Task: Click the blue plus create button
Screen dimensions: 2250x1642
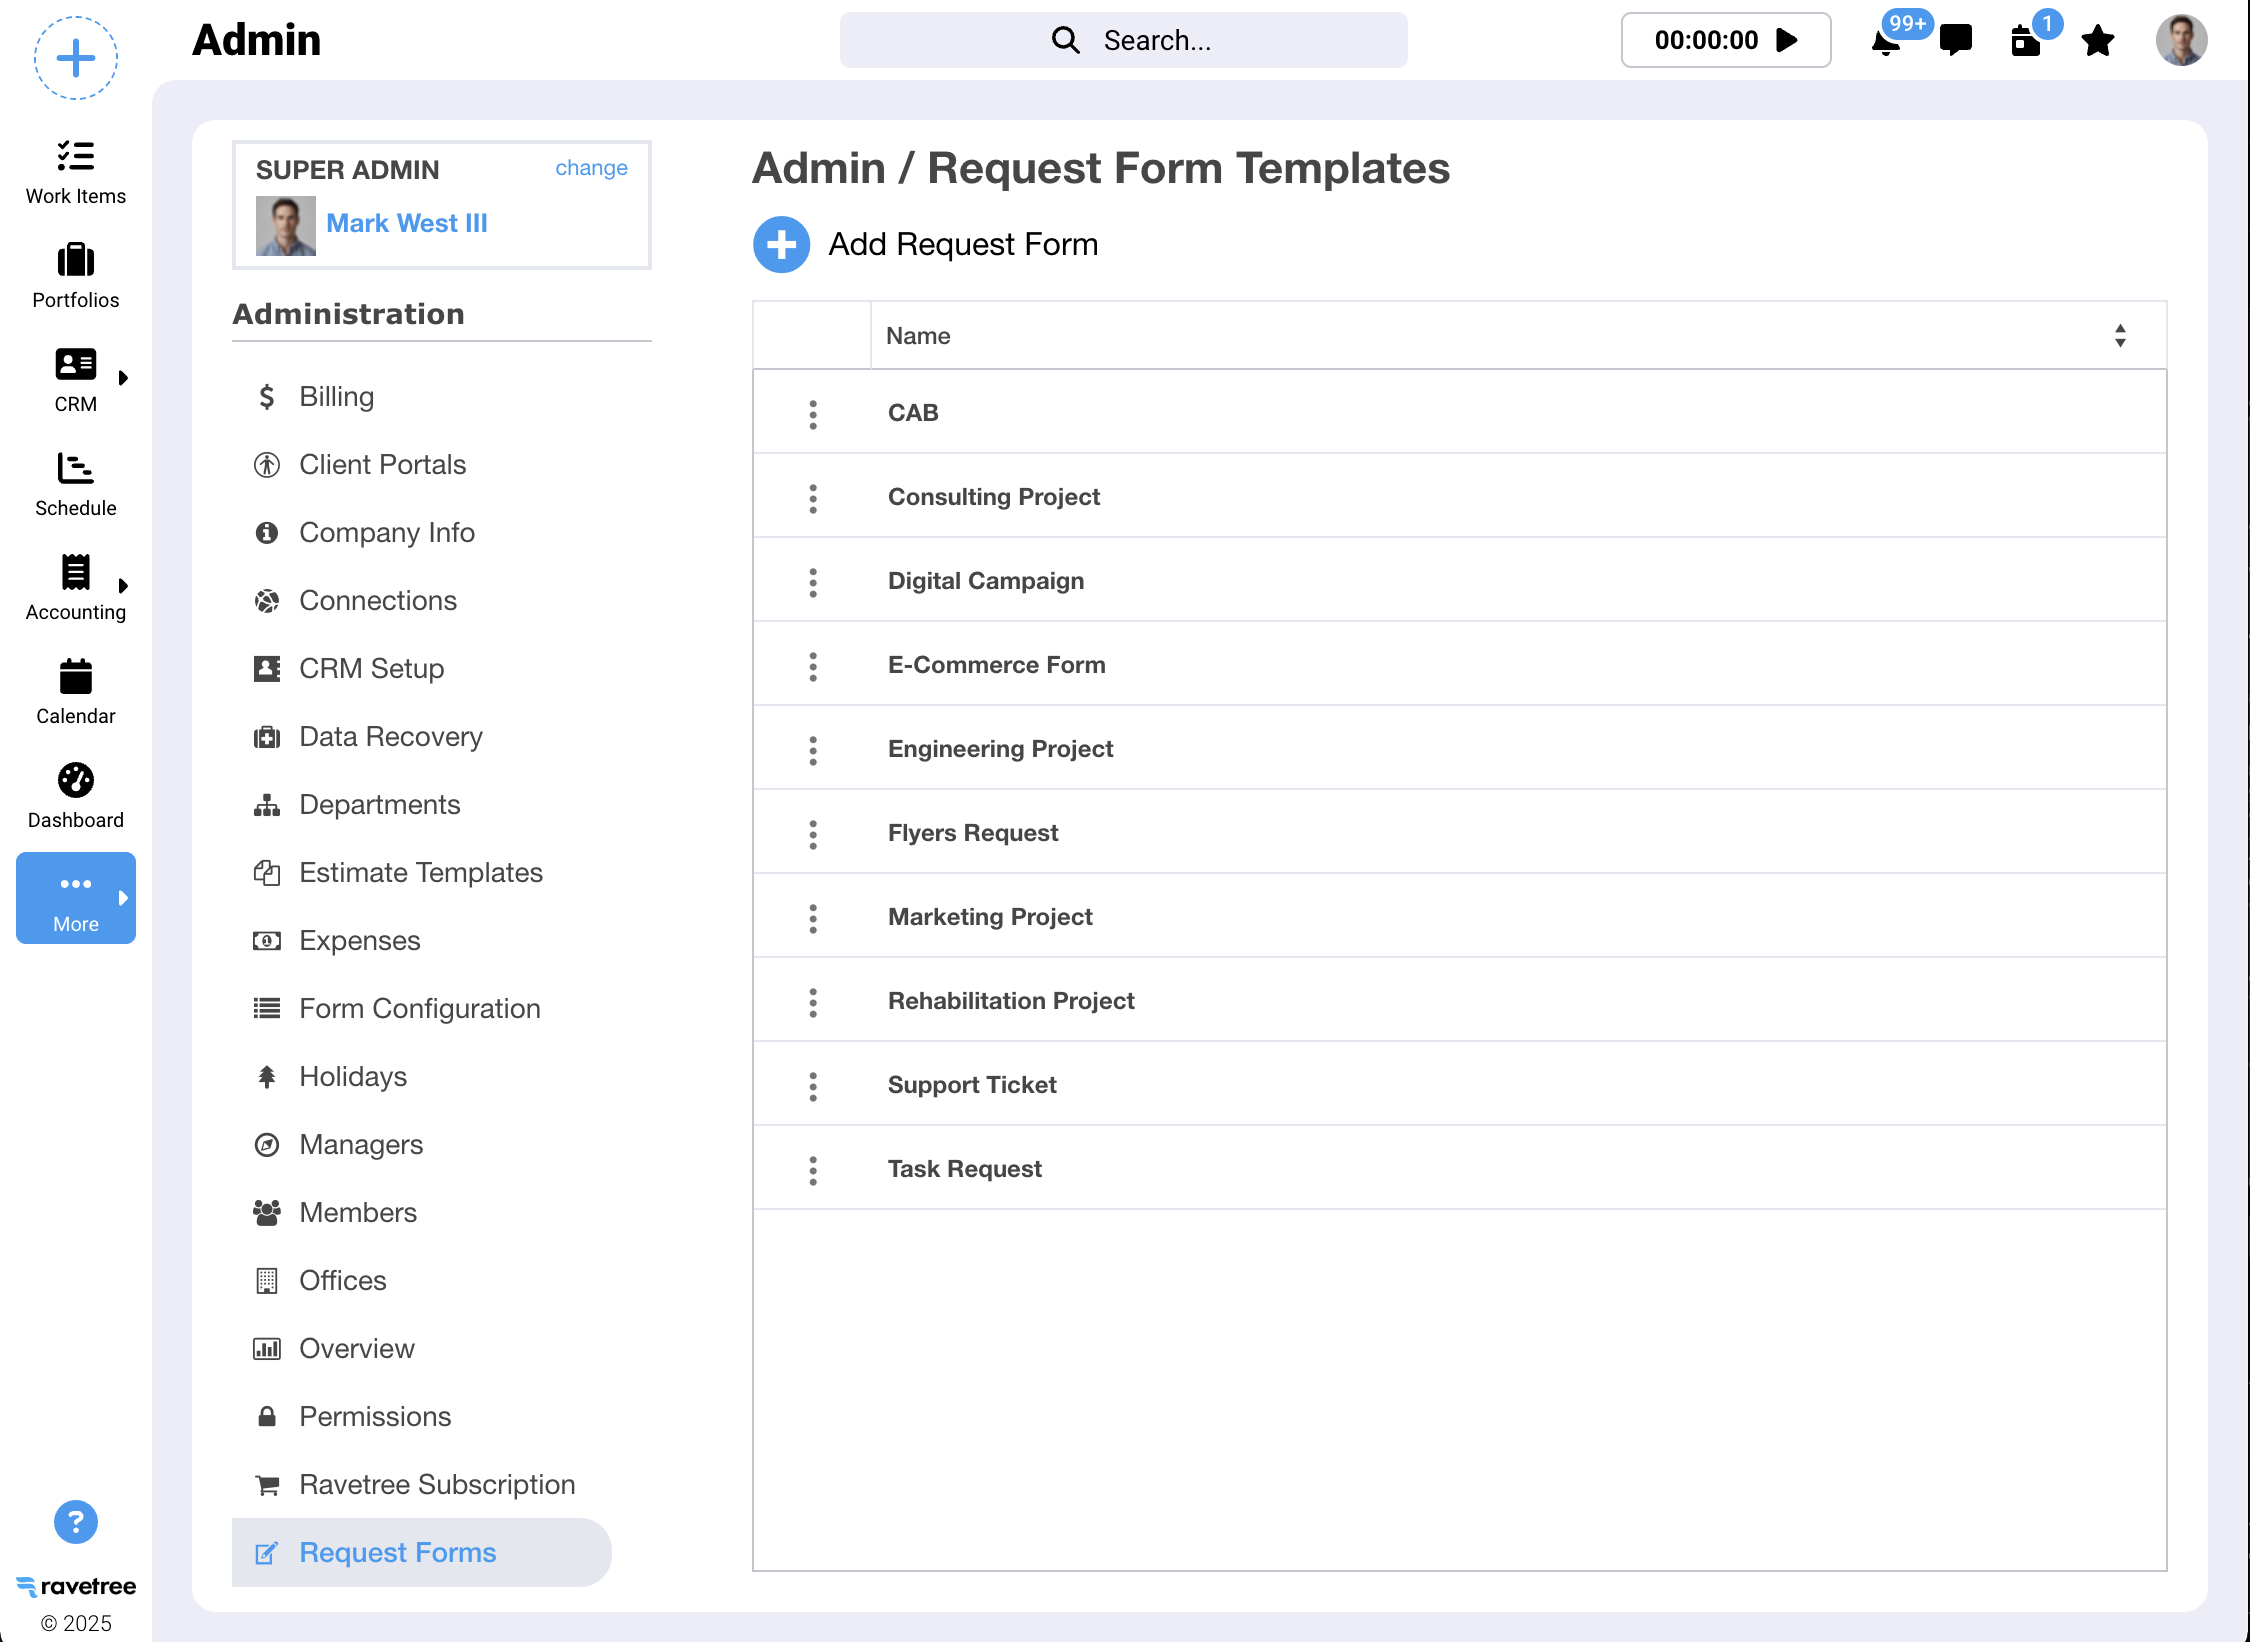Action: [76, 58]
